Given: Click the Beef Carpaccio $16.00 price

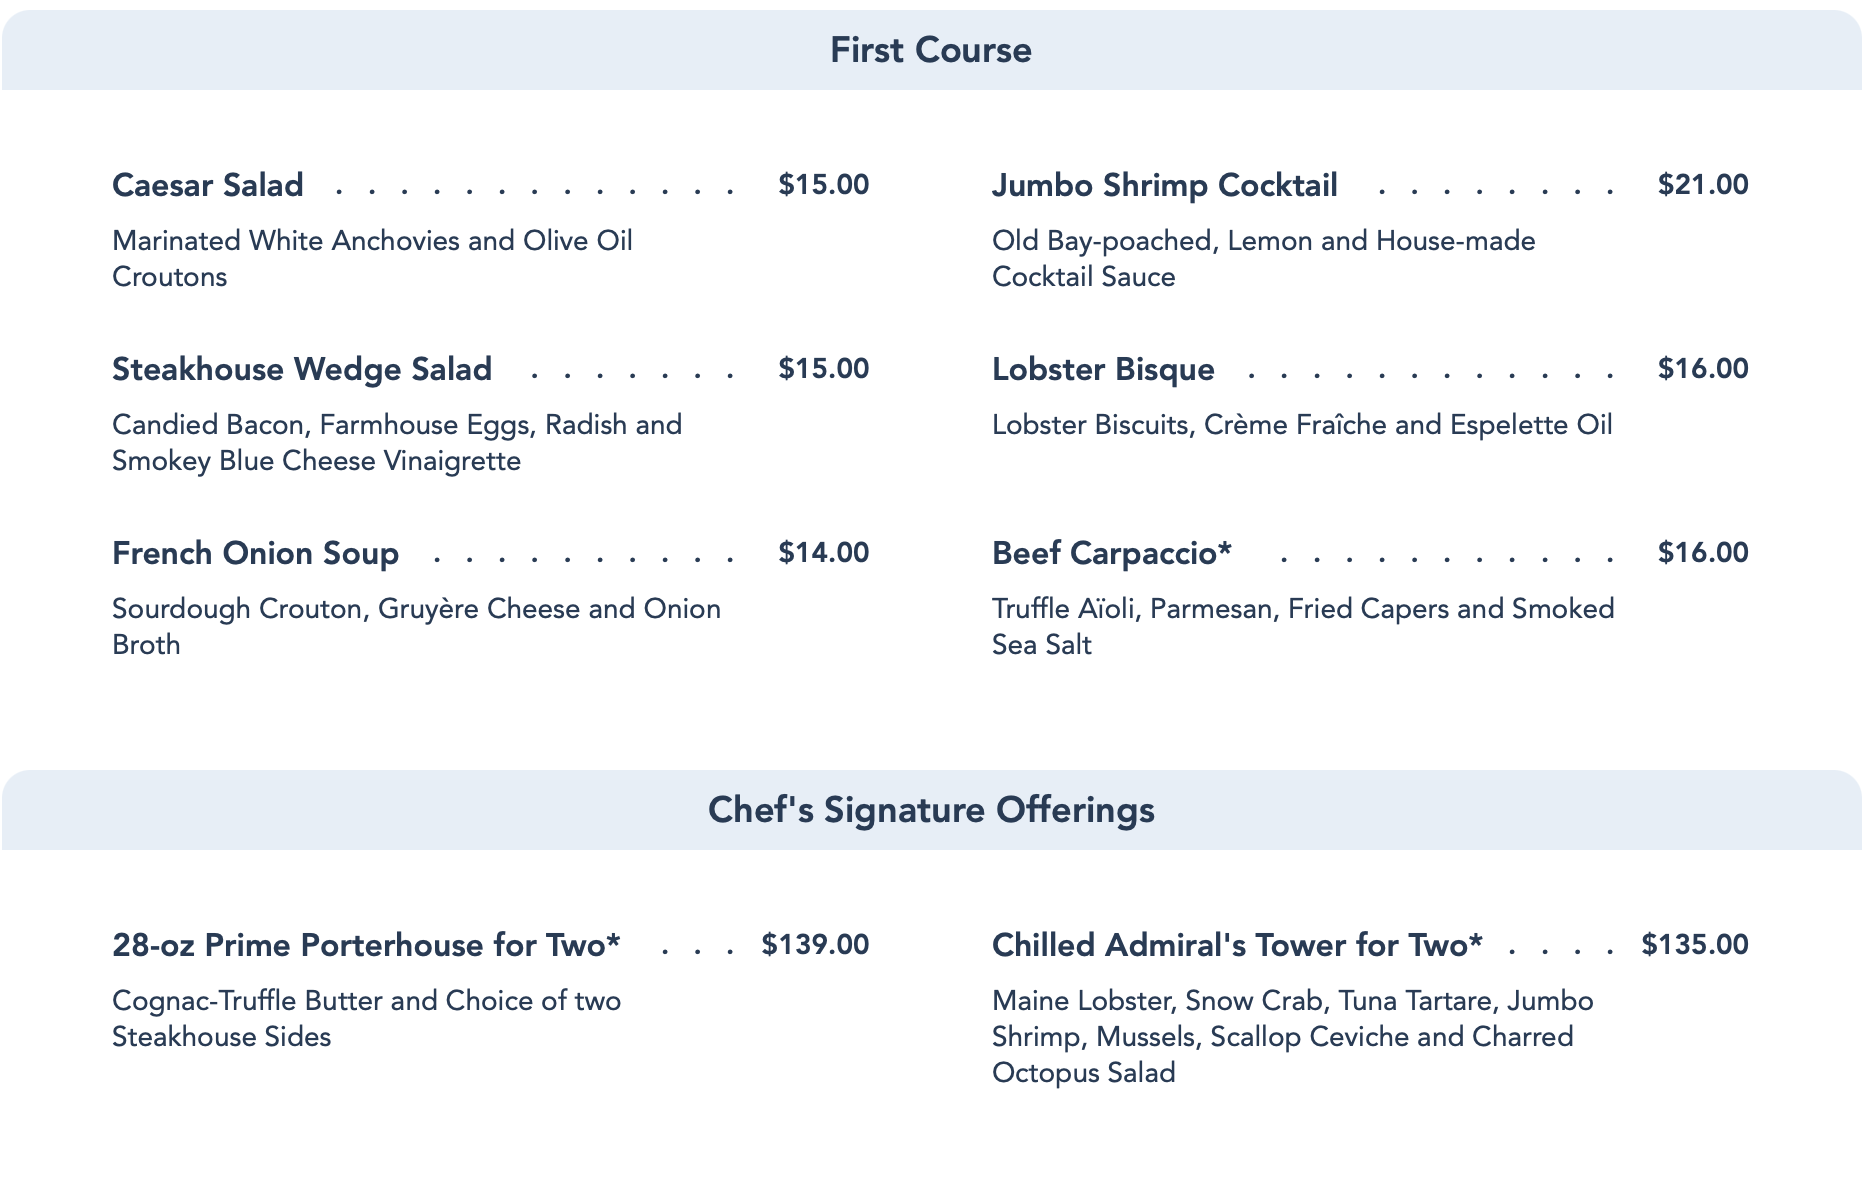Looking at the screenshot, I should (1703, 553).
